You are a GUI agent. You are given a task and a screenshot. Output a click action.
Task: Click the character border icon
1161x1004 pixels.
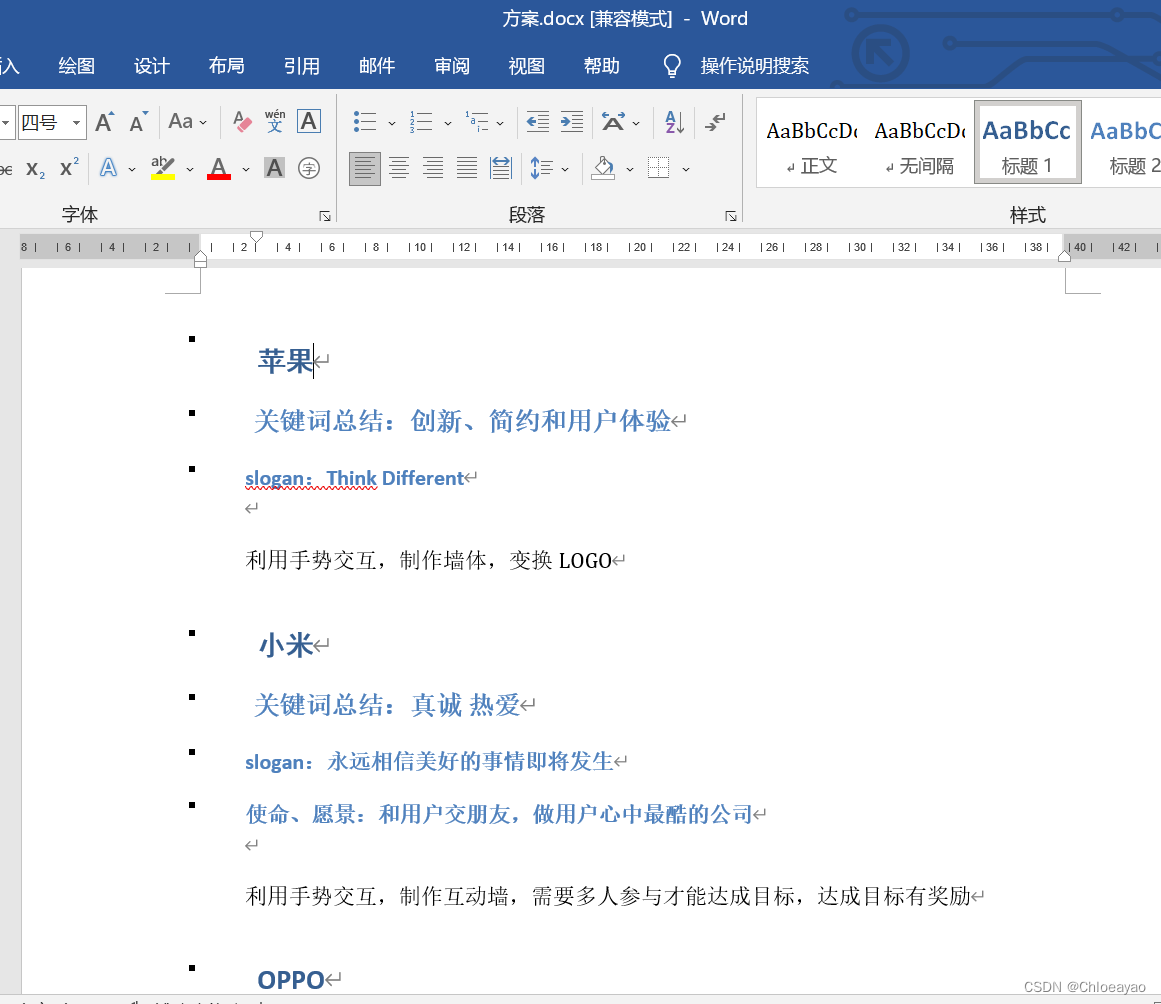tap(309, 121)
